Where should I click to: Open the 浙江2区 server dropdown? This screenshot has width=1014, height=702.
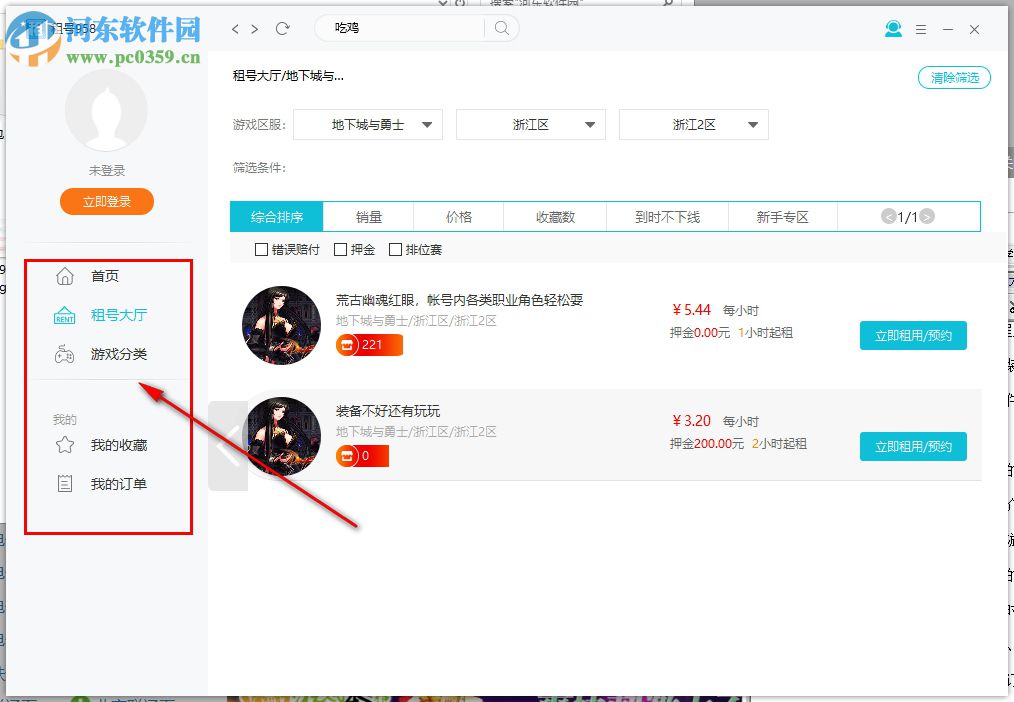click(x=693, y=124)
